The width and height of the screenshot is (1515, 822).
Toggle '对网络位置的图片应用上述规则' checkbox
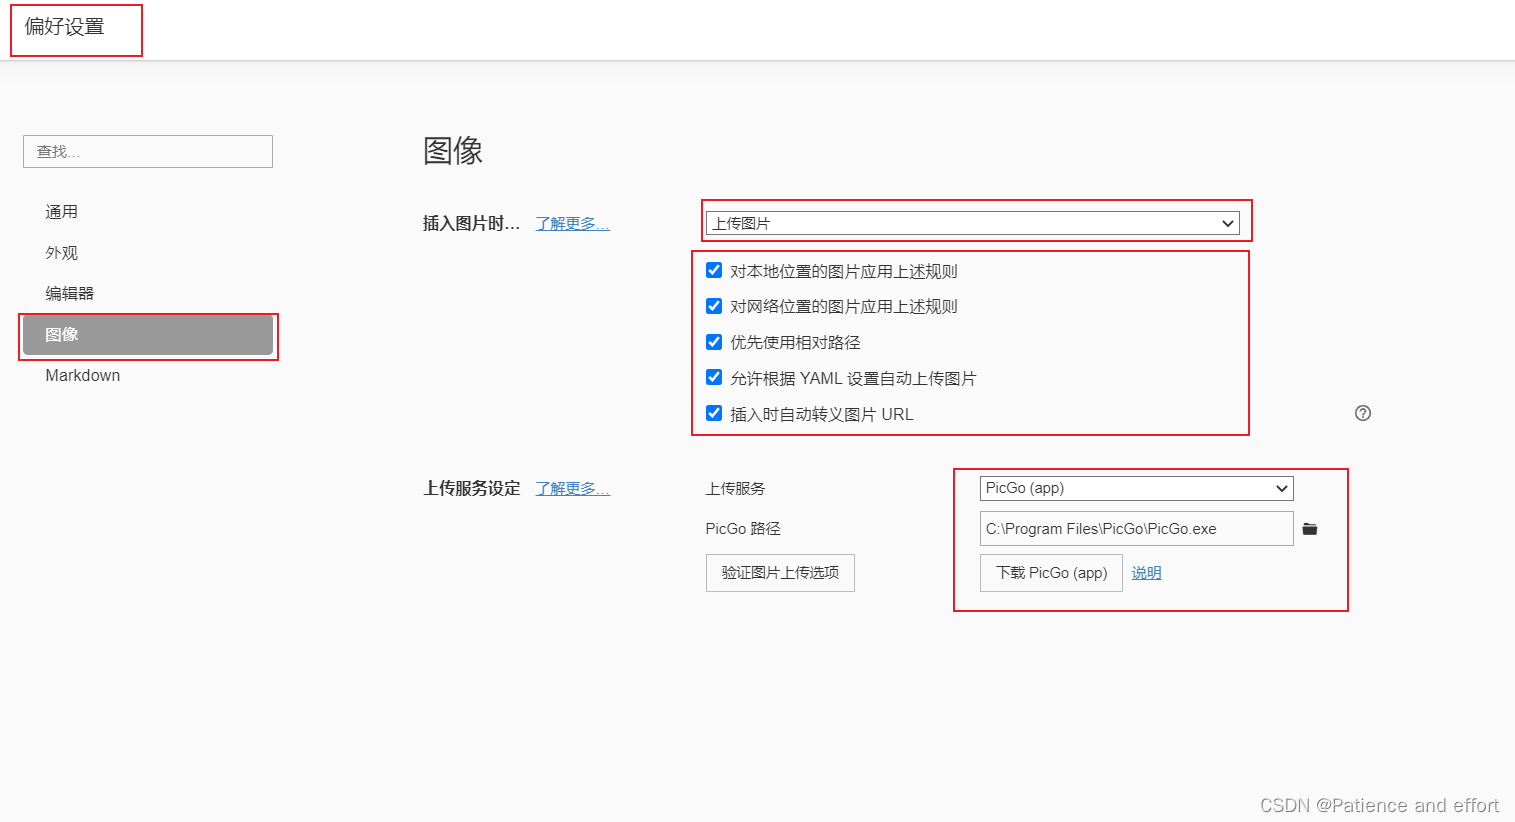tap(714, 306)
